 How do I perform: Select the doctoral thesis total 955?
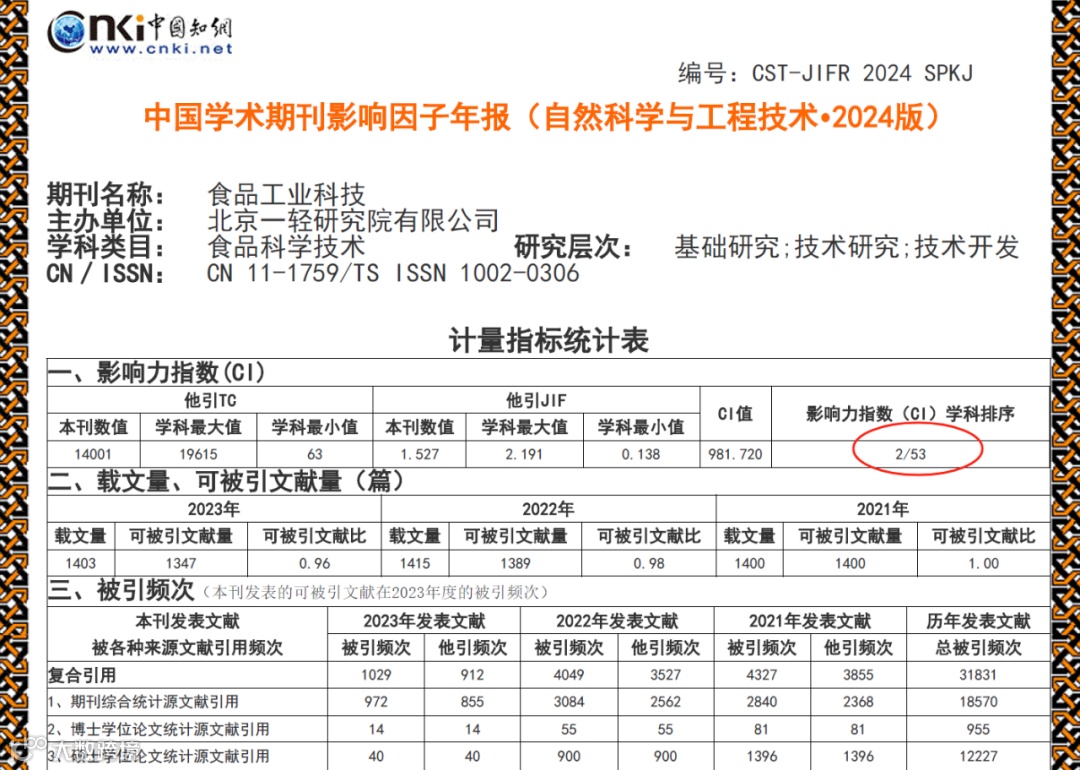pyautogui.click(x=978, y=729)
